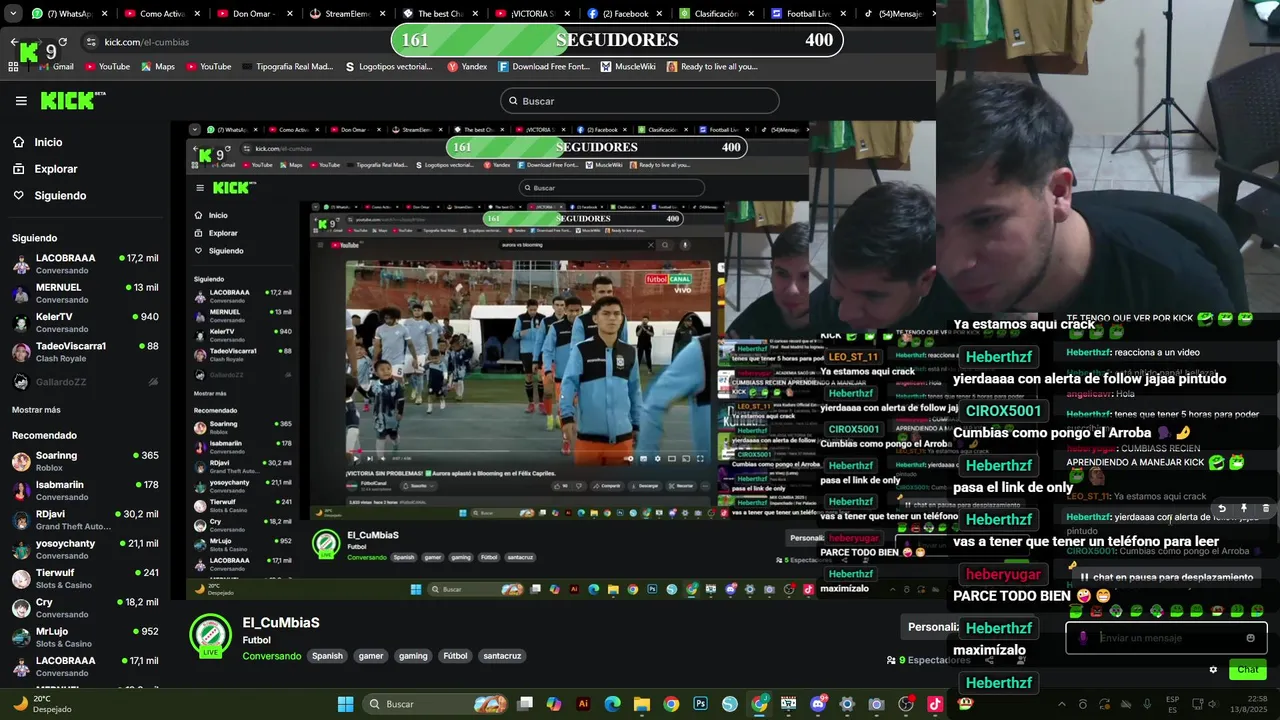The height and width of the screenshot is (720, 1280).
Task: Click the green KICK logo
Action: click(x=72, y=100)
